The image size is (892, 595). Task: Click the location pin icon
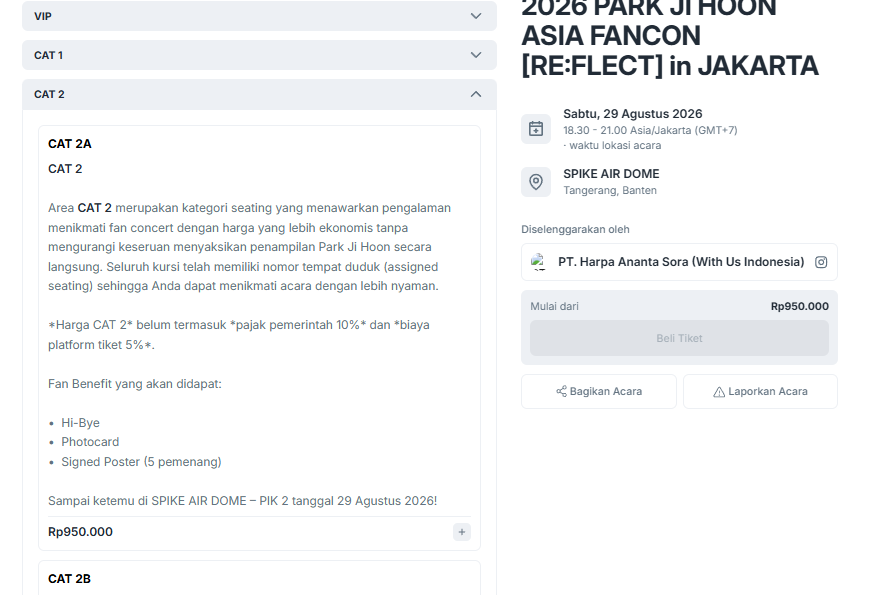(x=536, y=182)
